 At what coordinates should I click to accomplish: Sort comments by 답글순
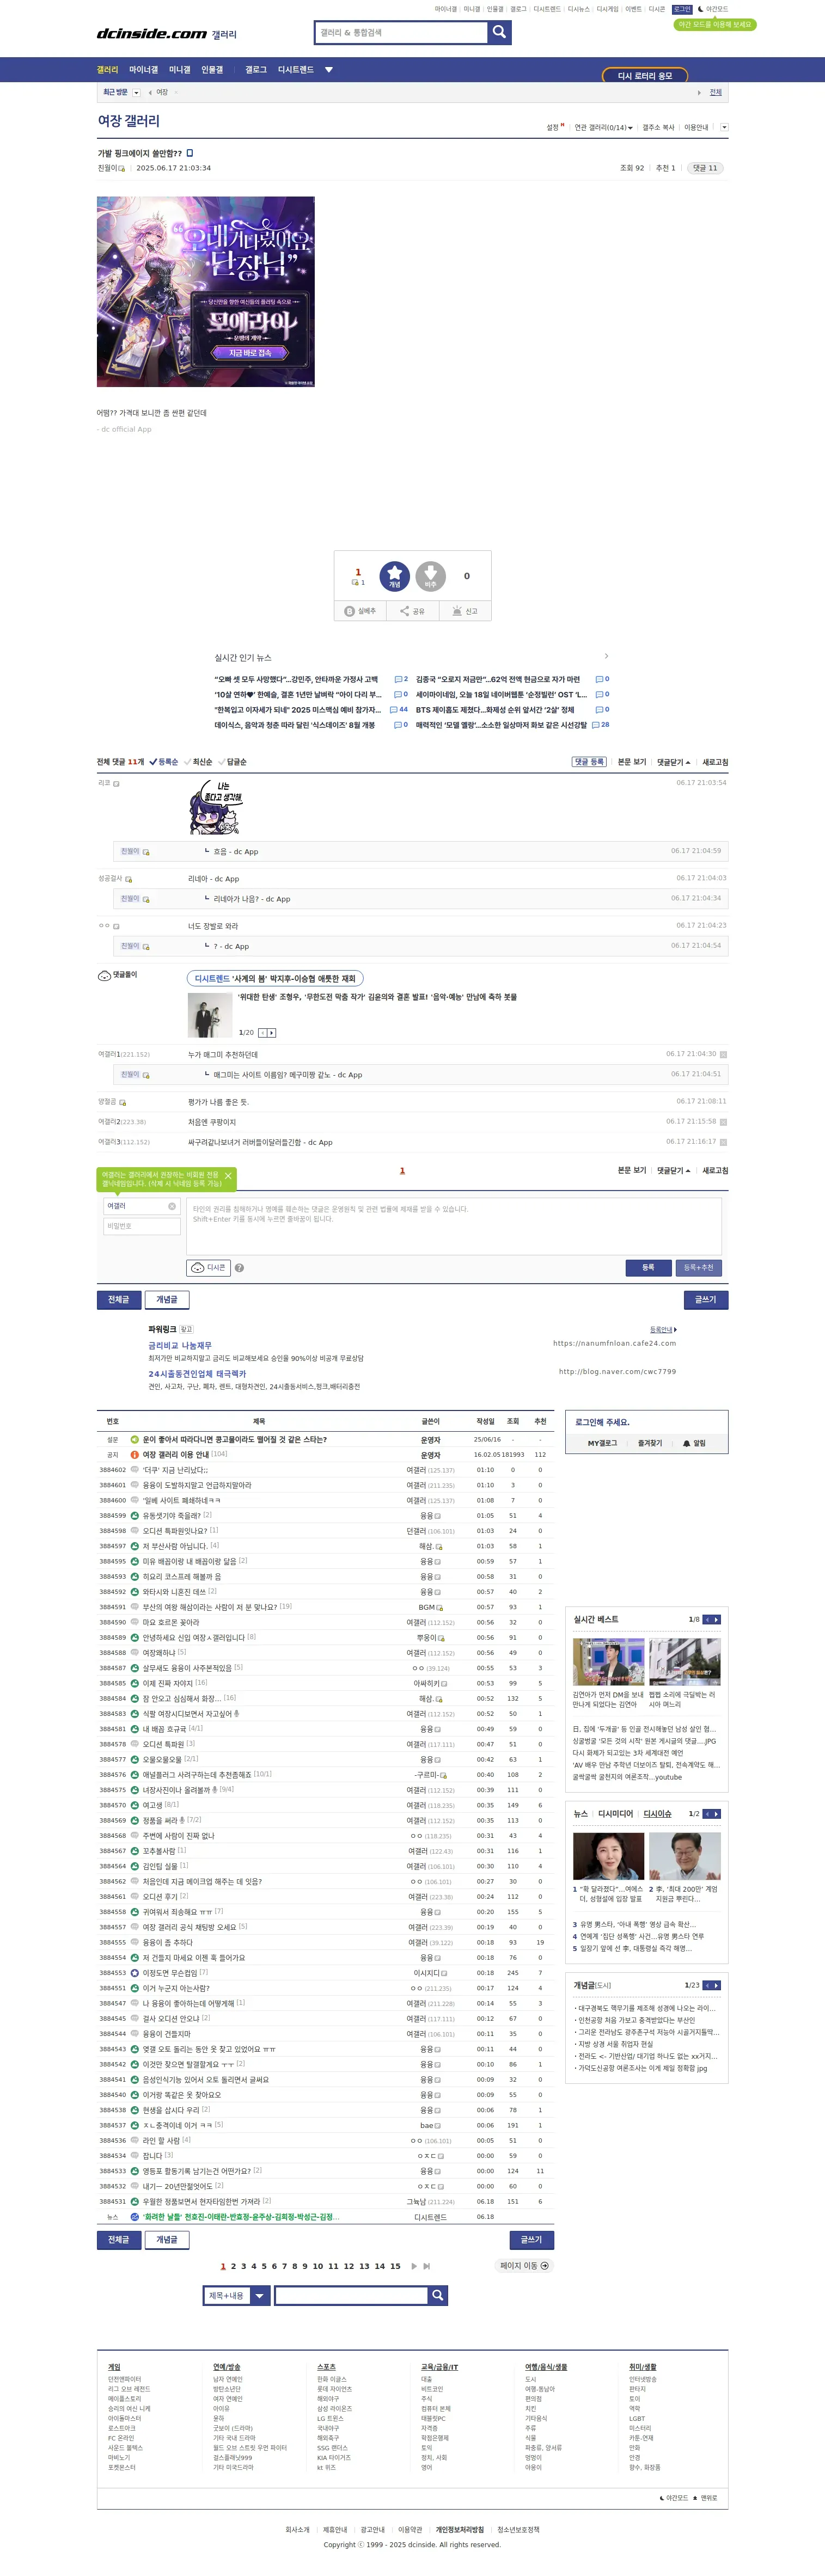click(232, 762)
